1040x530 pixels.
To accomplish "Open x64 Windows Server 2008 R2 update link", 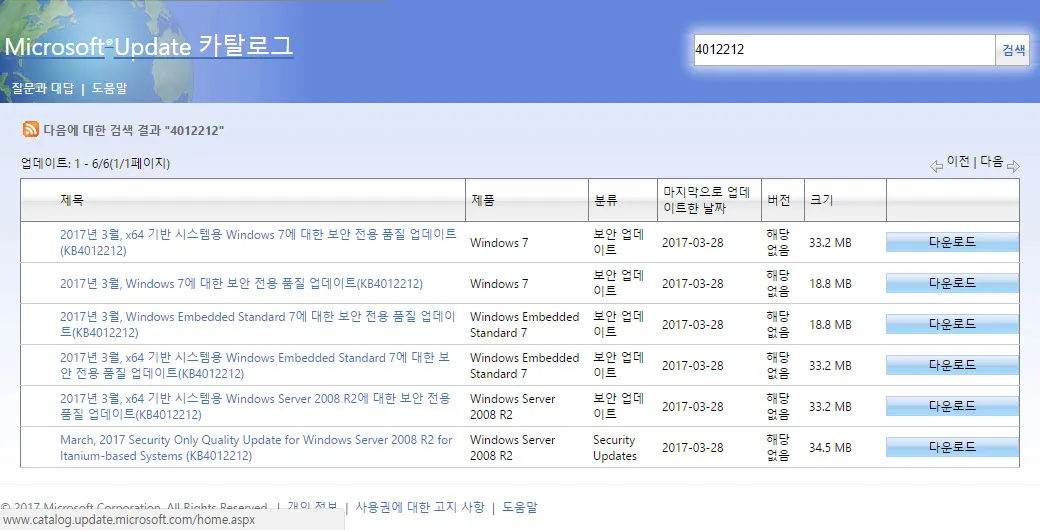I will click(x=255, y=407).
